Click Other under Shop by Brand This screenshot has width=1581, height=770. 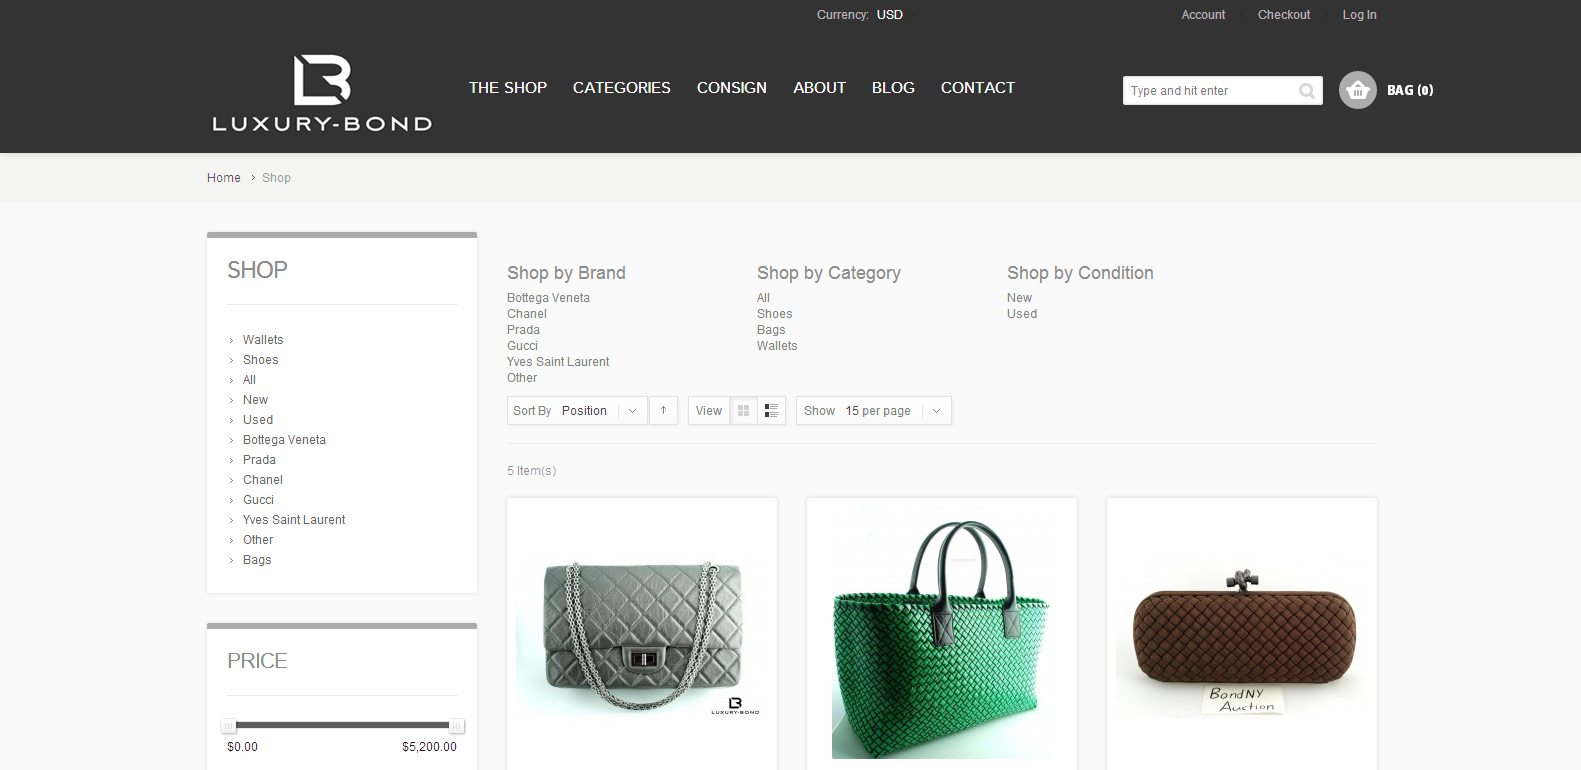pos(522,378)
